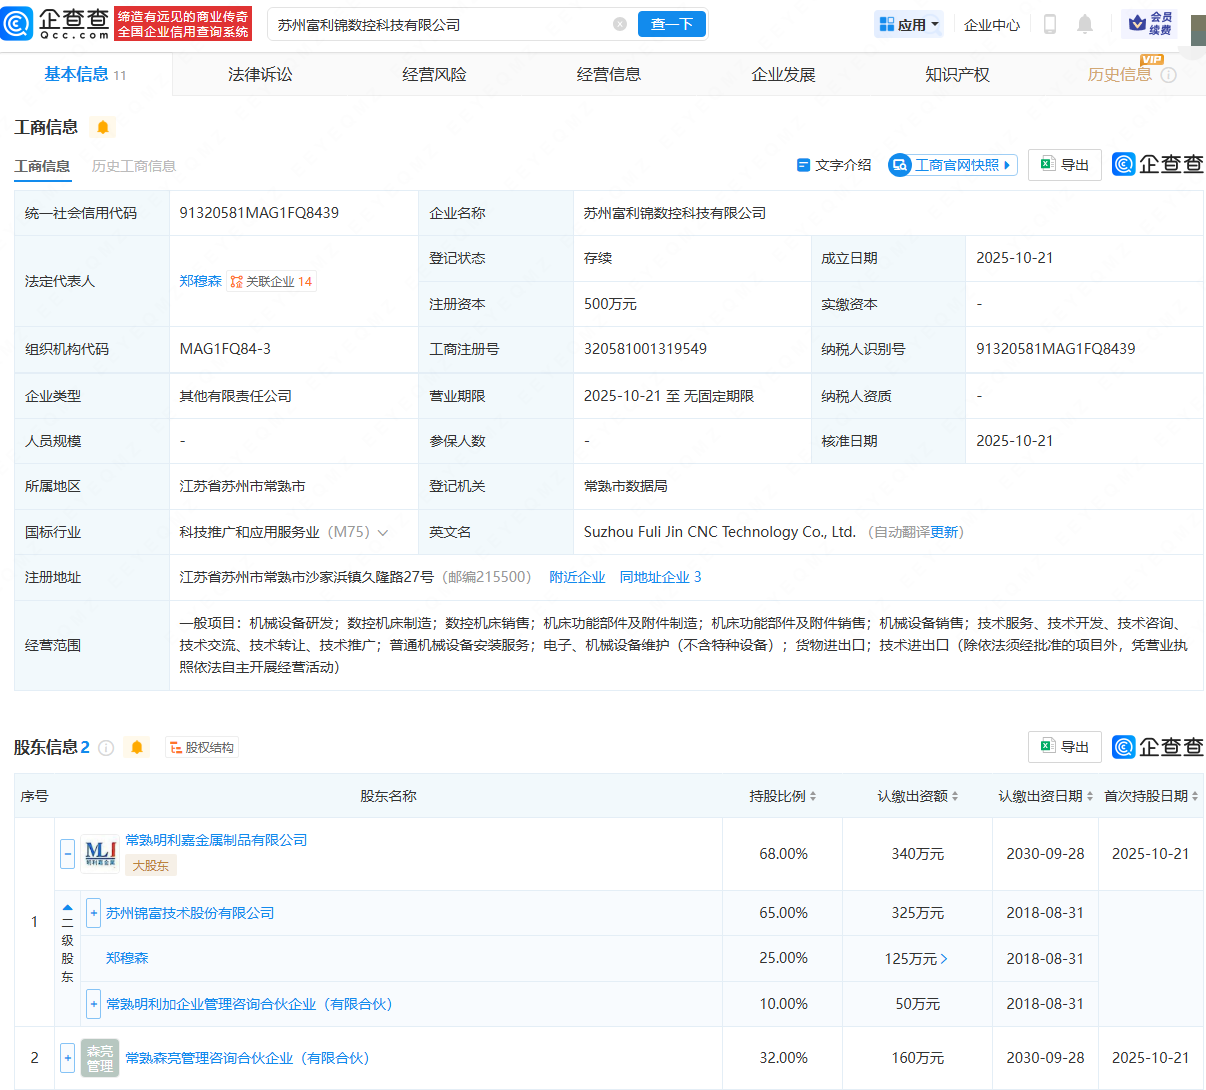The image size is (1206, 1090).
Task: Open the notification bell in header
Action: (x=1085, y=24)
